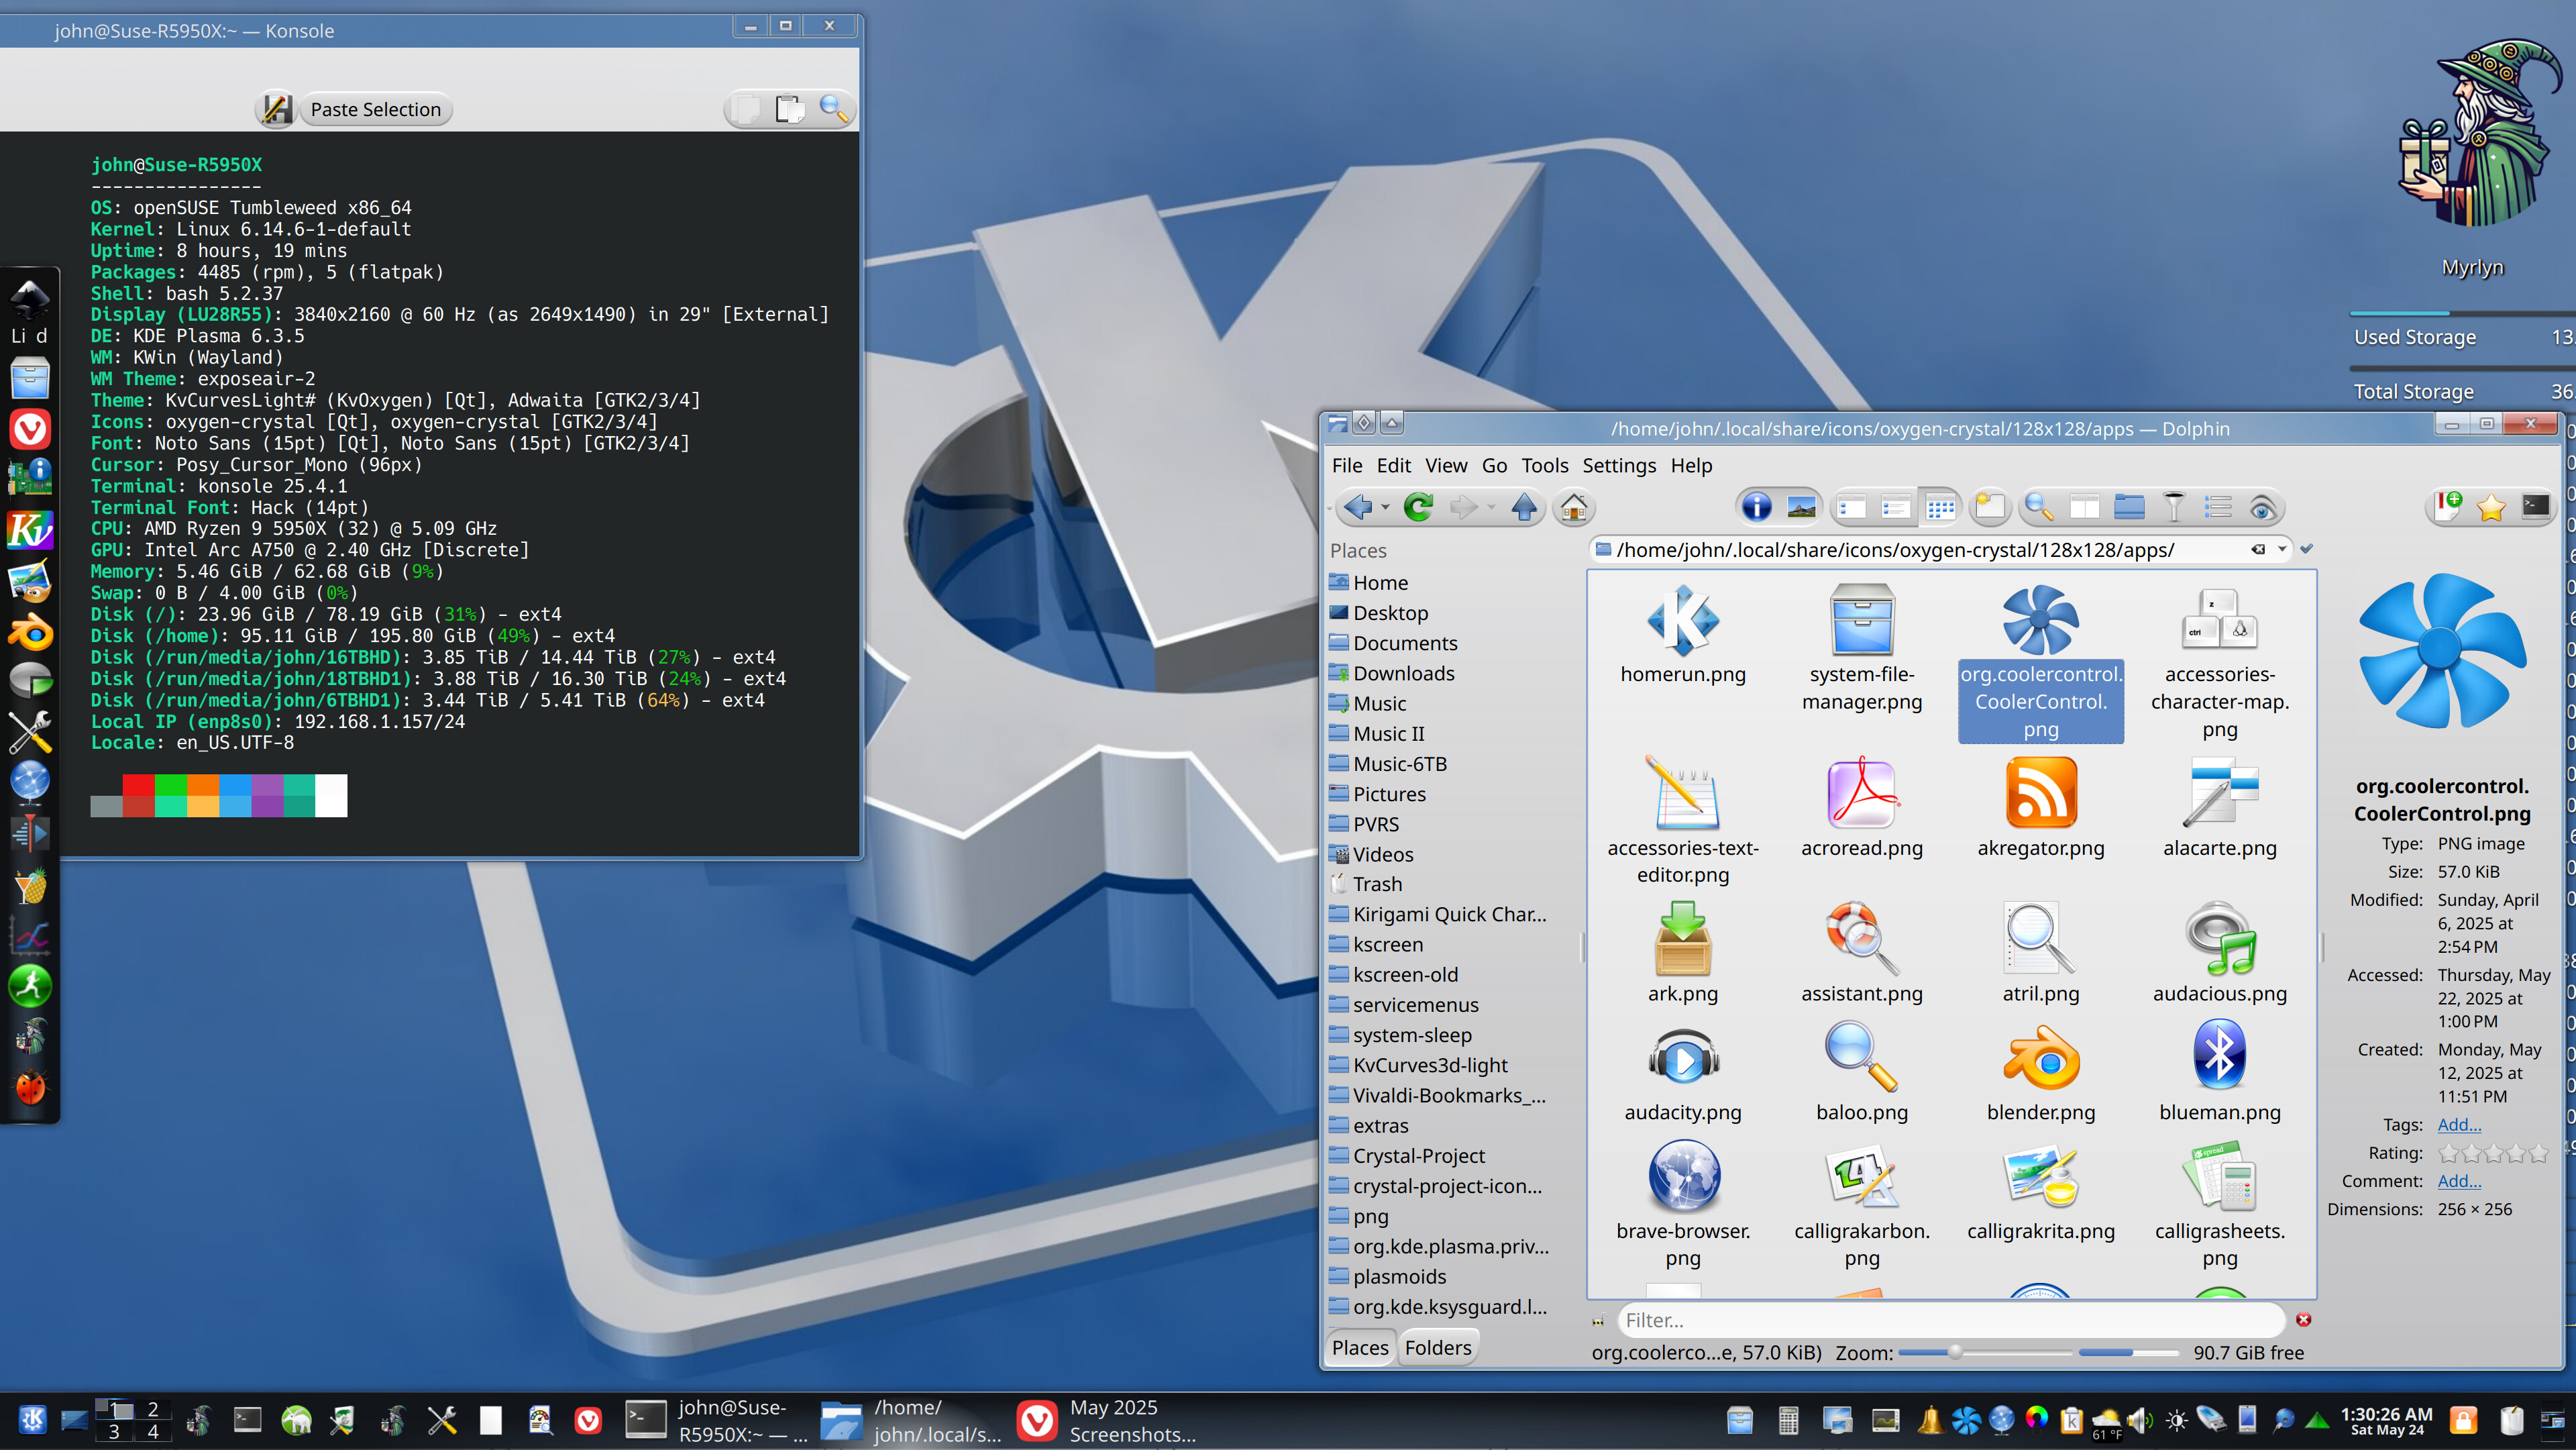Open the Settings menu in Dolphin
The width and height of the screenshot is (2576, 1450).
click(x=1619, y=465)
